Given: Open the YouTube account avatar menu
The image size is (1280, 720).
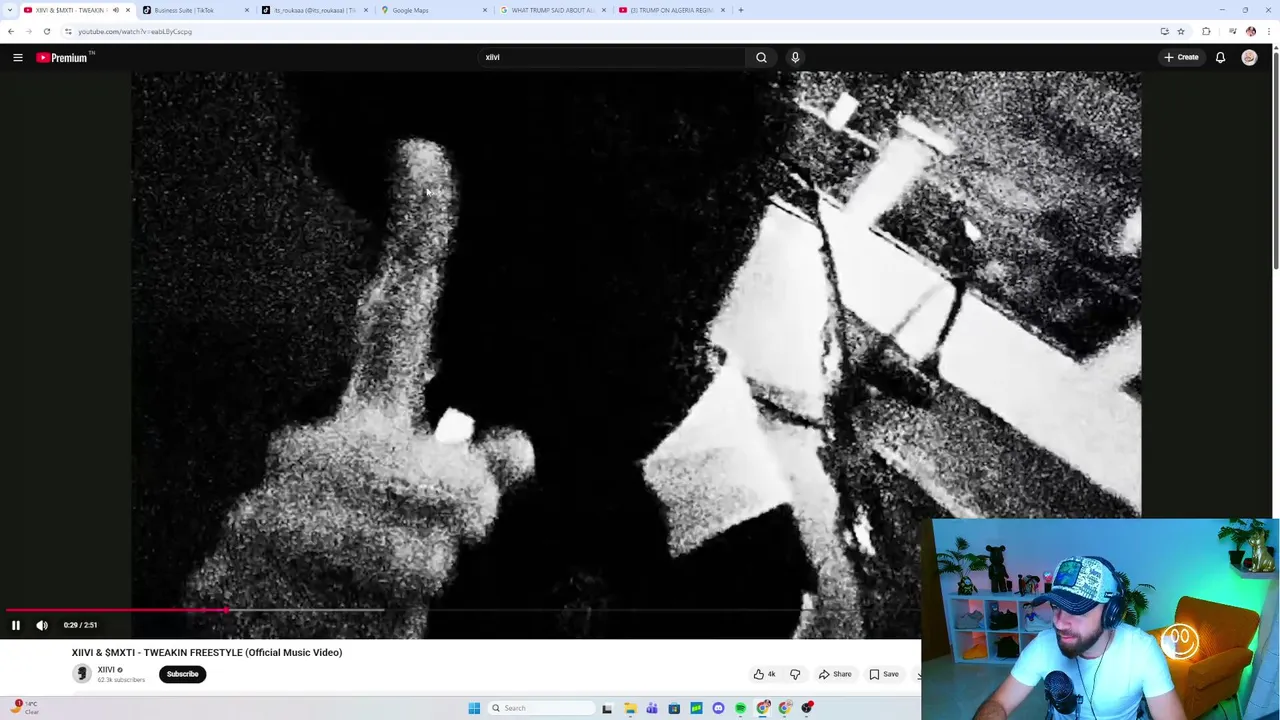Looking at the screenshot, I should point(1249,57).
